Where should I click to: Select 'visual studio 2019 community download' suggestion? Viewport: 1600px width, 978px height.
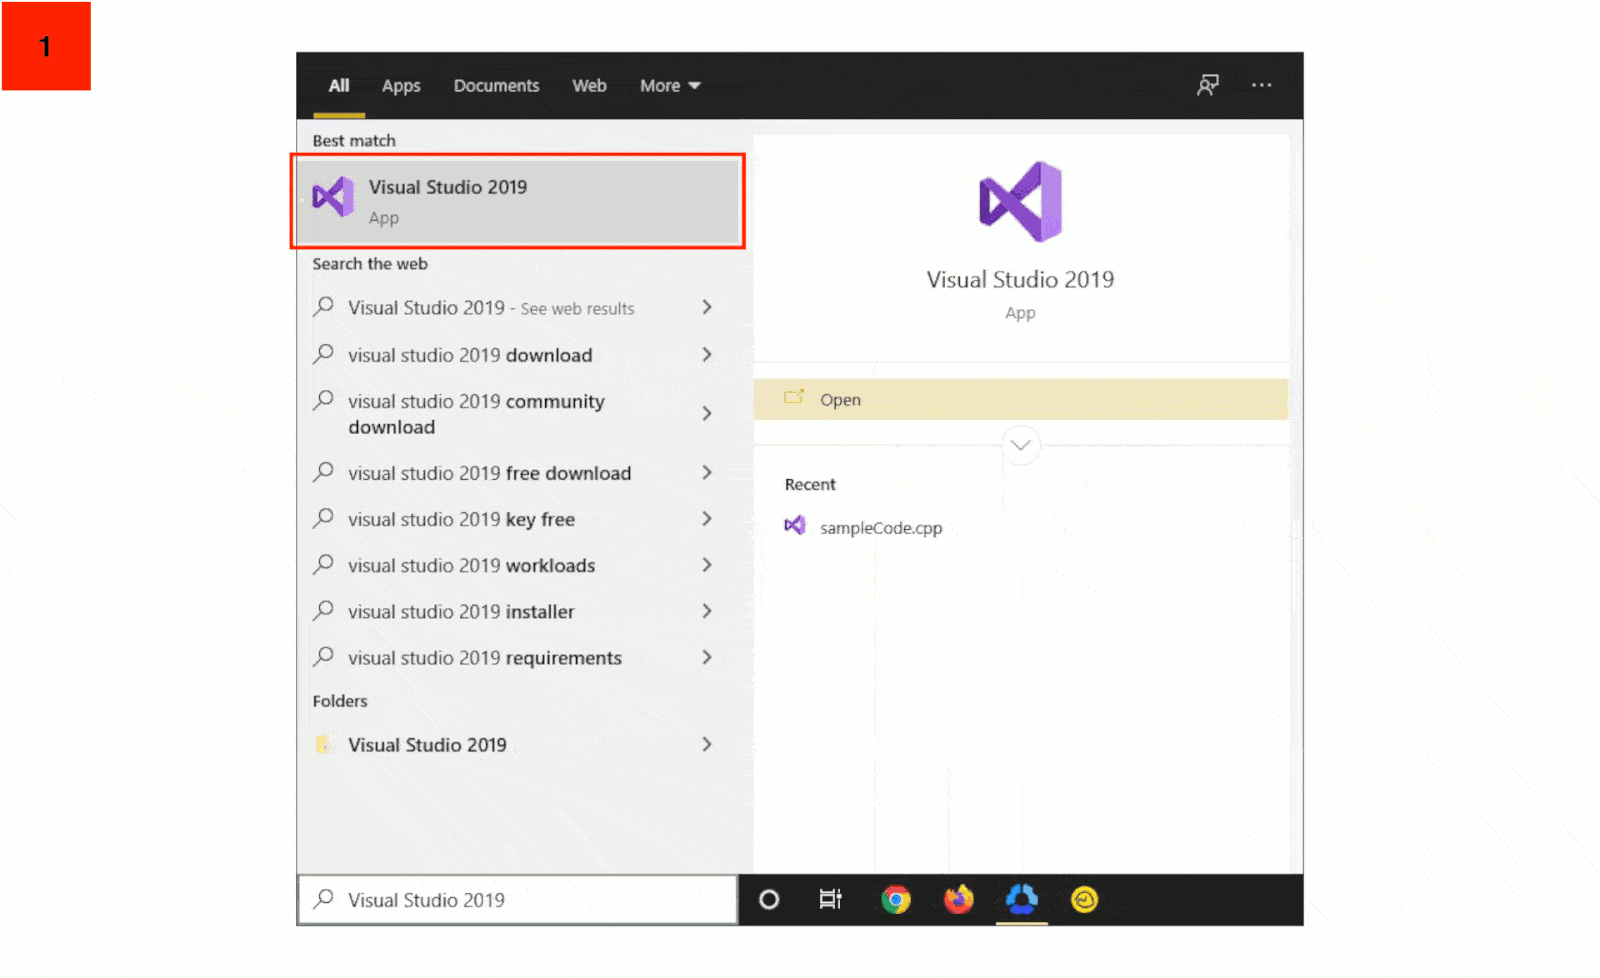click(476, 414)
